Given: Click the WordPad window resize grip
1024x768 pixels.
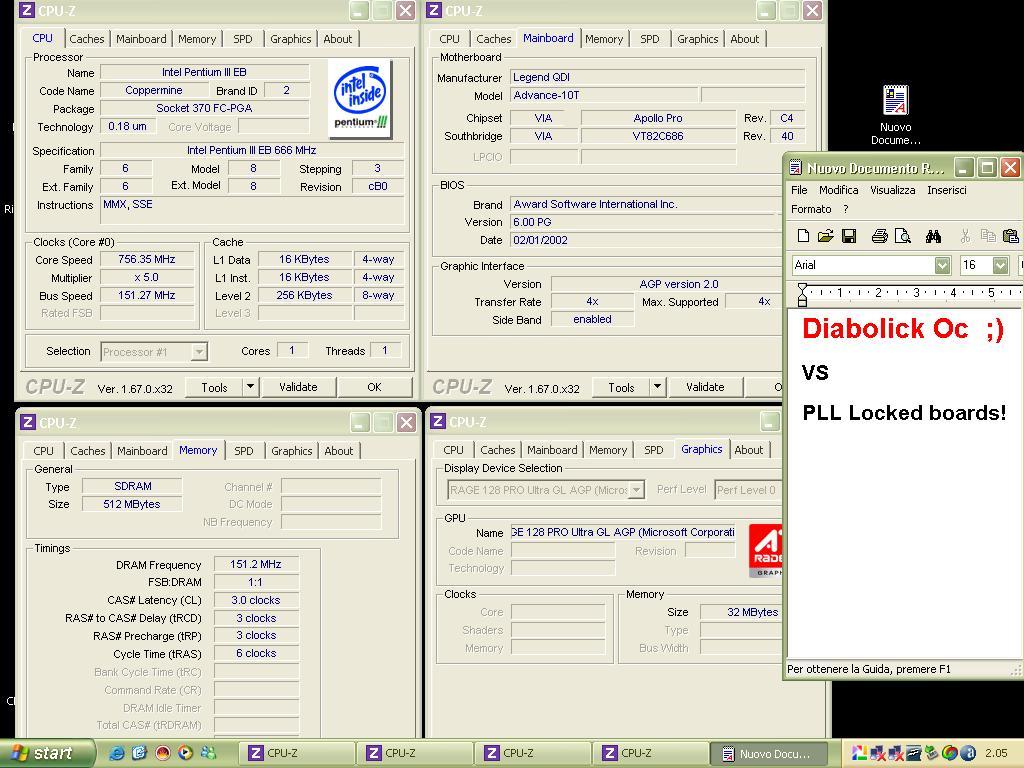Looking at the screenshot, I should tap(1016, 670).
